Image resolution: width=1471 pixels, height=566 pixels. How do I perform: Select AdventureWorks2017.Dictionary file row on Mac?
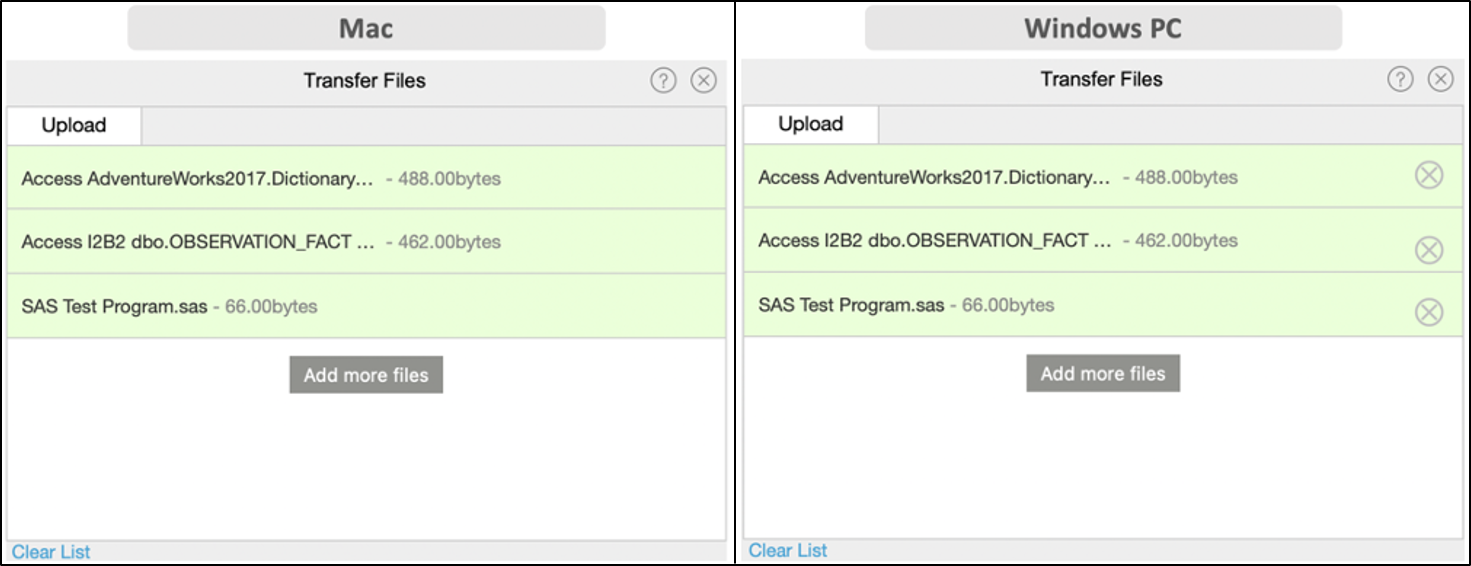(x=366, y=178)
